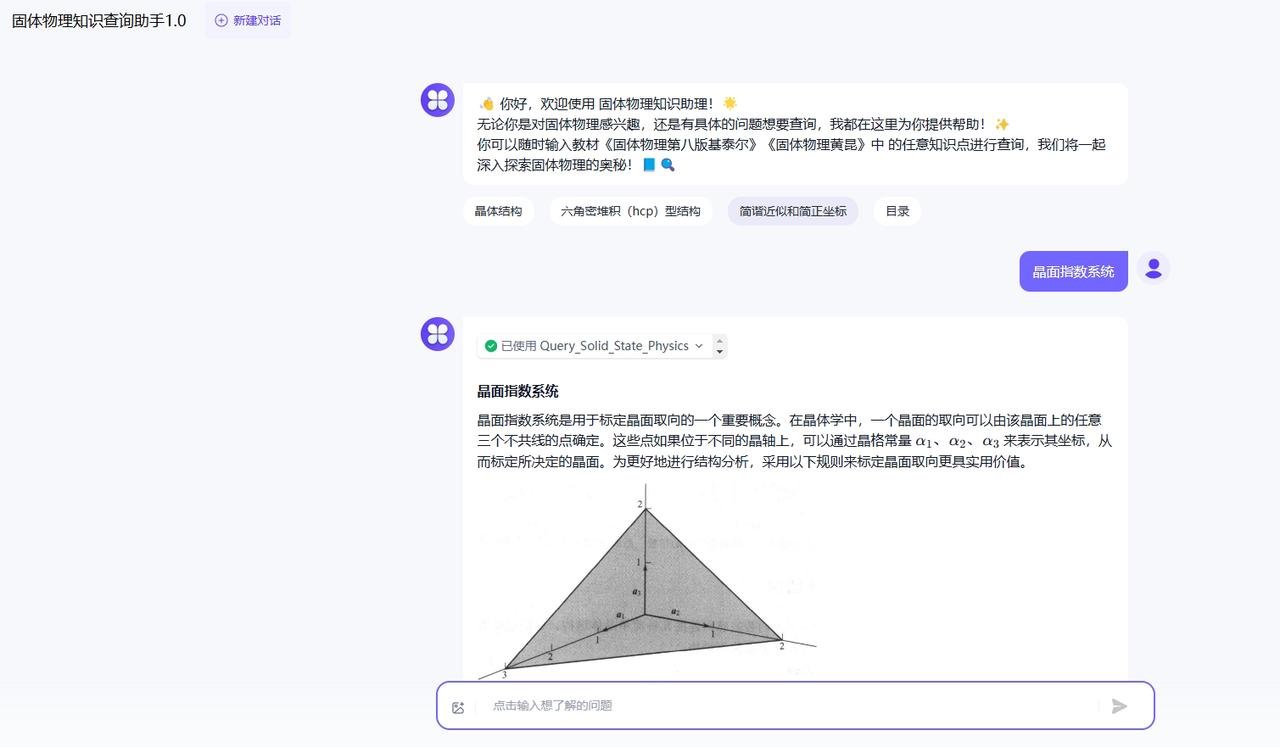The width and height of the screenshot is (1280, 747).
Task: Click the down arrow next to tool chip
Action: (720, 352)
